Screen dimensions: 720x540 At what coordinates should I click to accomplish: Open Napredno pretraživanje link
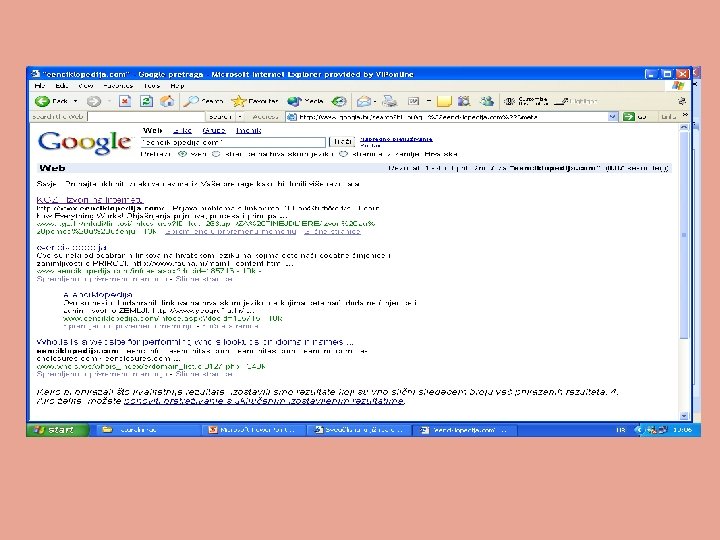pos(396,139)
